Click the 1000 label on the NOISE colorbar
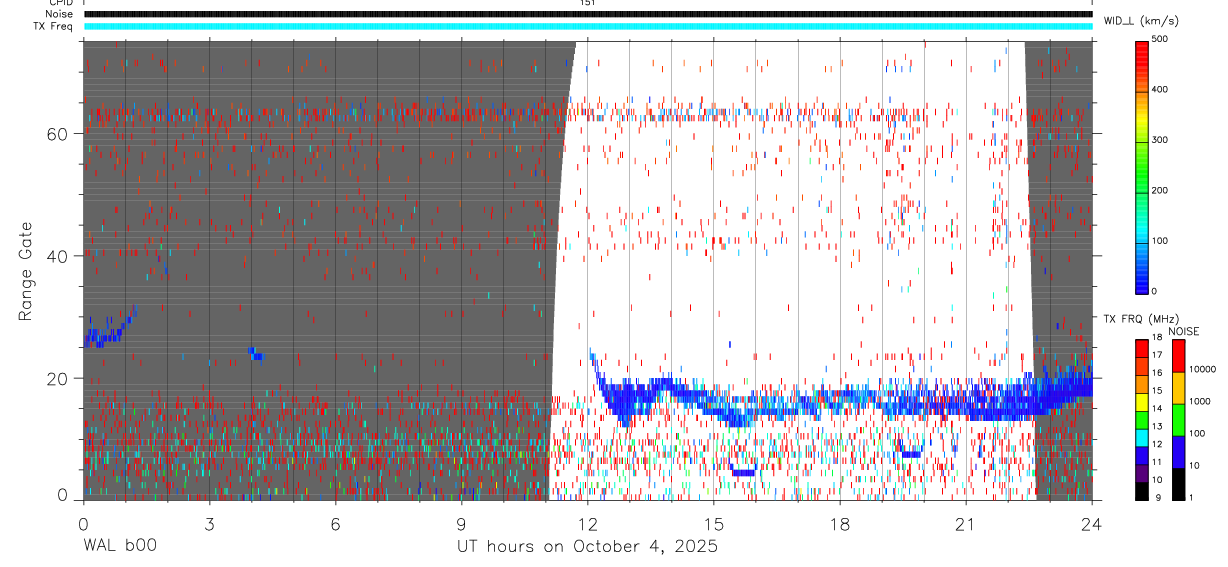Image resolution: width=1228 pixels, height=567 pixels. [1201, 401]
